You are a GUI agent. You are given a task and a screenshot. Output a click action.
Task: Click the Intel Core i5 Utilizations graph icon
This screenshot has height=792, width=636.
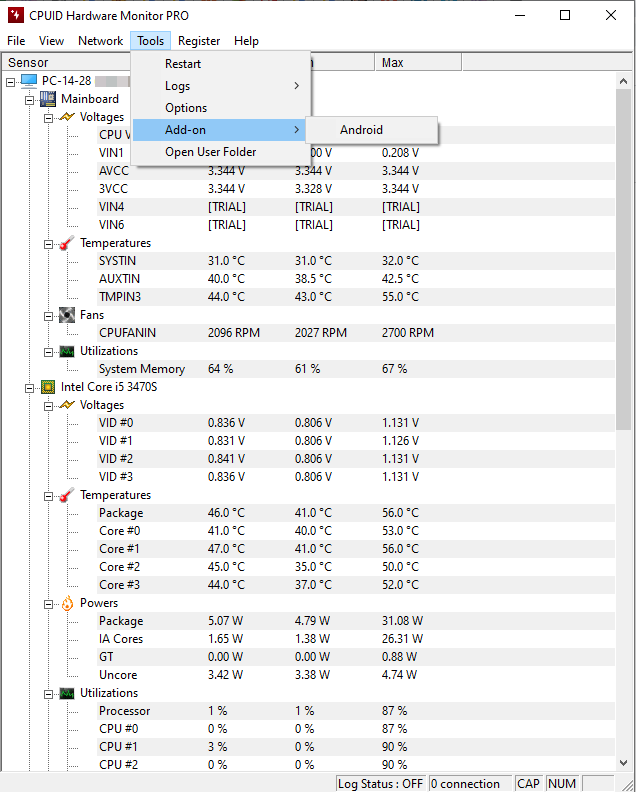(x=67, y=693)
